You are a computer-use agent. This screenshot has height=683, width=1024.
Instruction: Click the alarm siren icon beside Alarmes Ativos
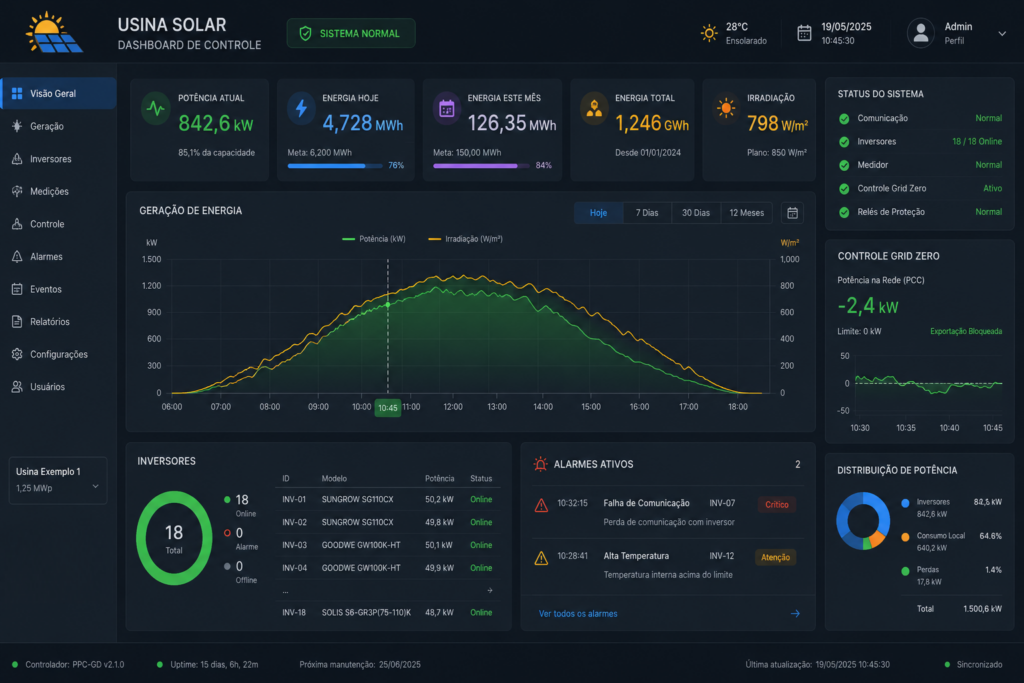(x=540, y=464)
